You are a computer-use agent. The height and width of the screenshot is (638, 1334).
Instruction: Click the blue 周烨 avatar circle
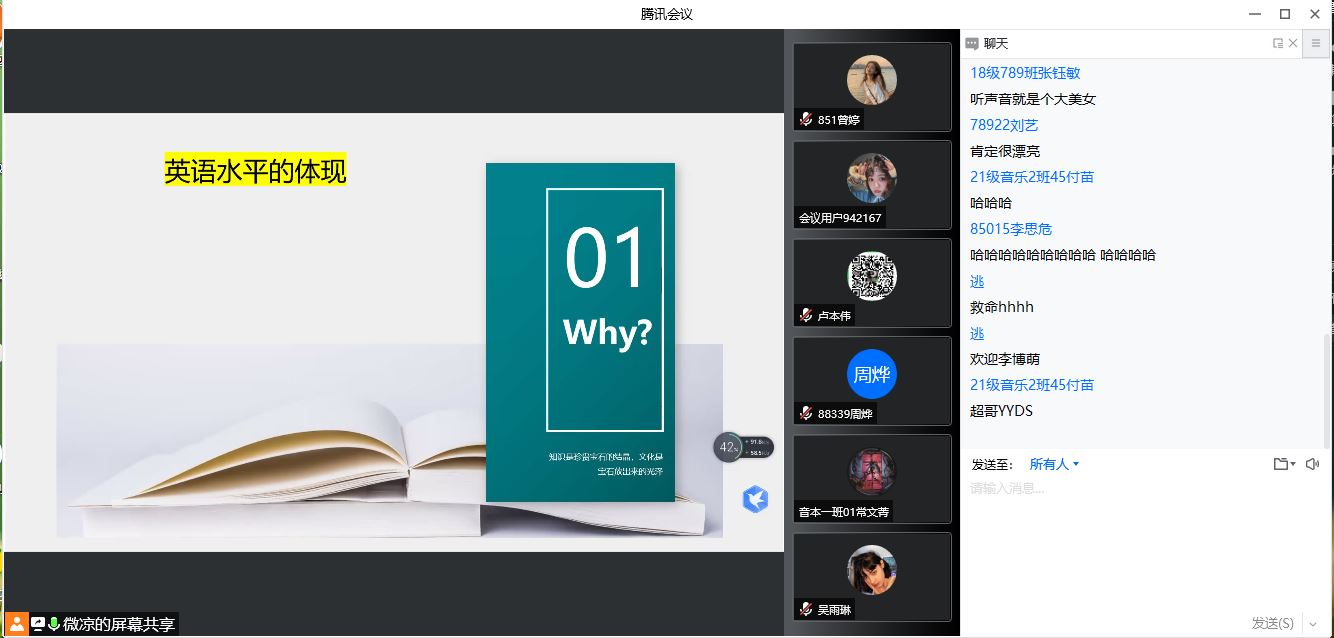coord(871,375)
